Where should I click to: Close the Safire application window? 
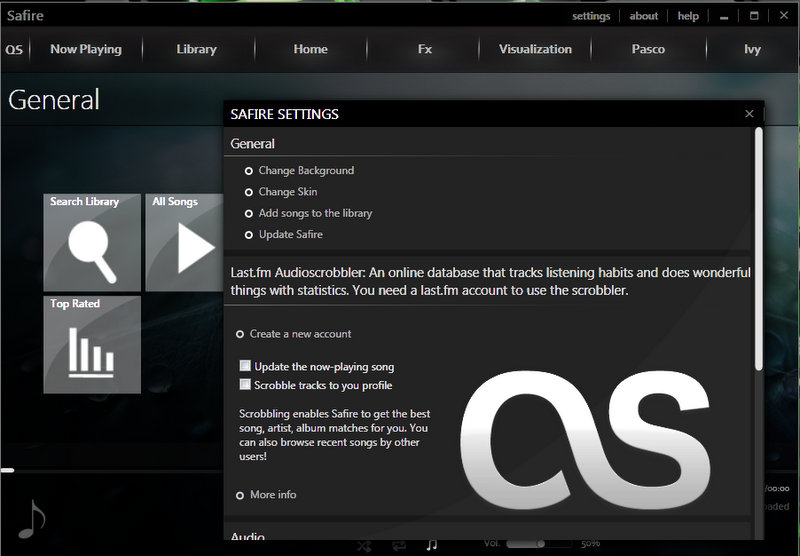click(784, 16)
